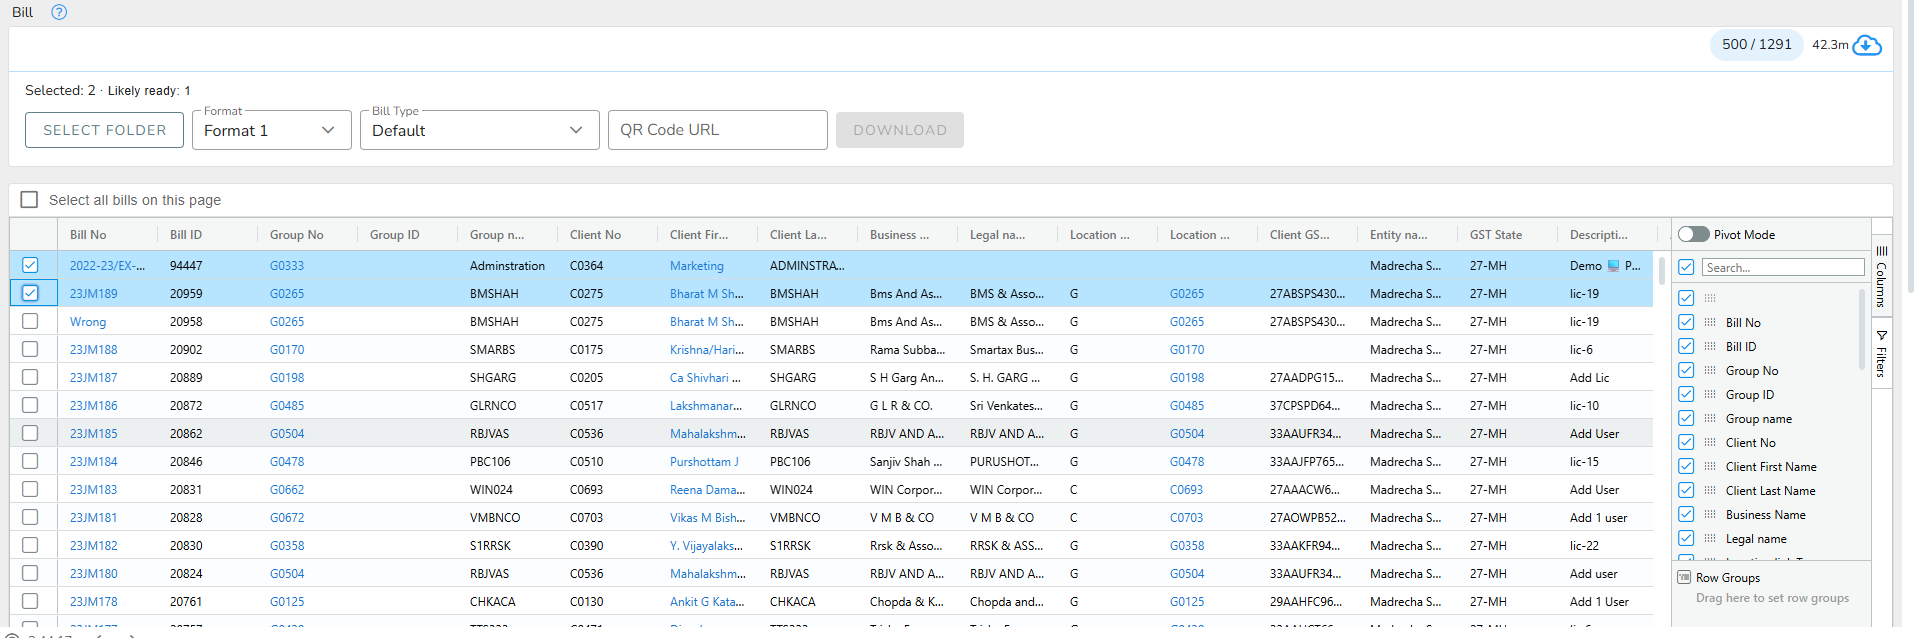Click the SELECT FOLDER button
This screenshot has width=1919, height=638.
pos(104,130)
